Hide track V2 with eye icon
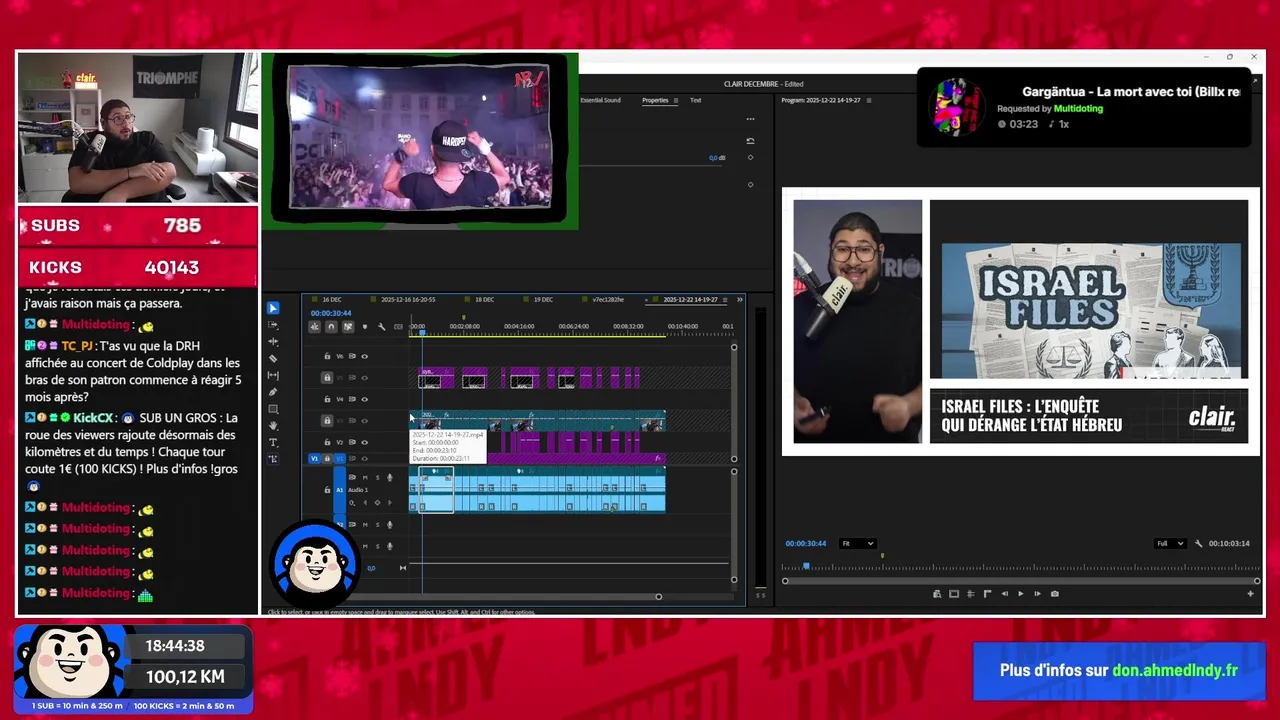The image size is (1280, 720). 364,442
